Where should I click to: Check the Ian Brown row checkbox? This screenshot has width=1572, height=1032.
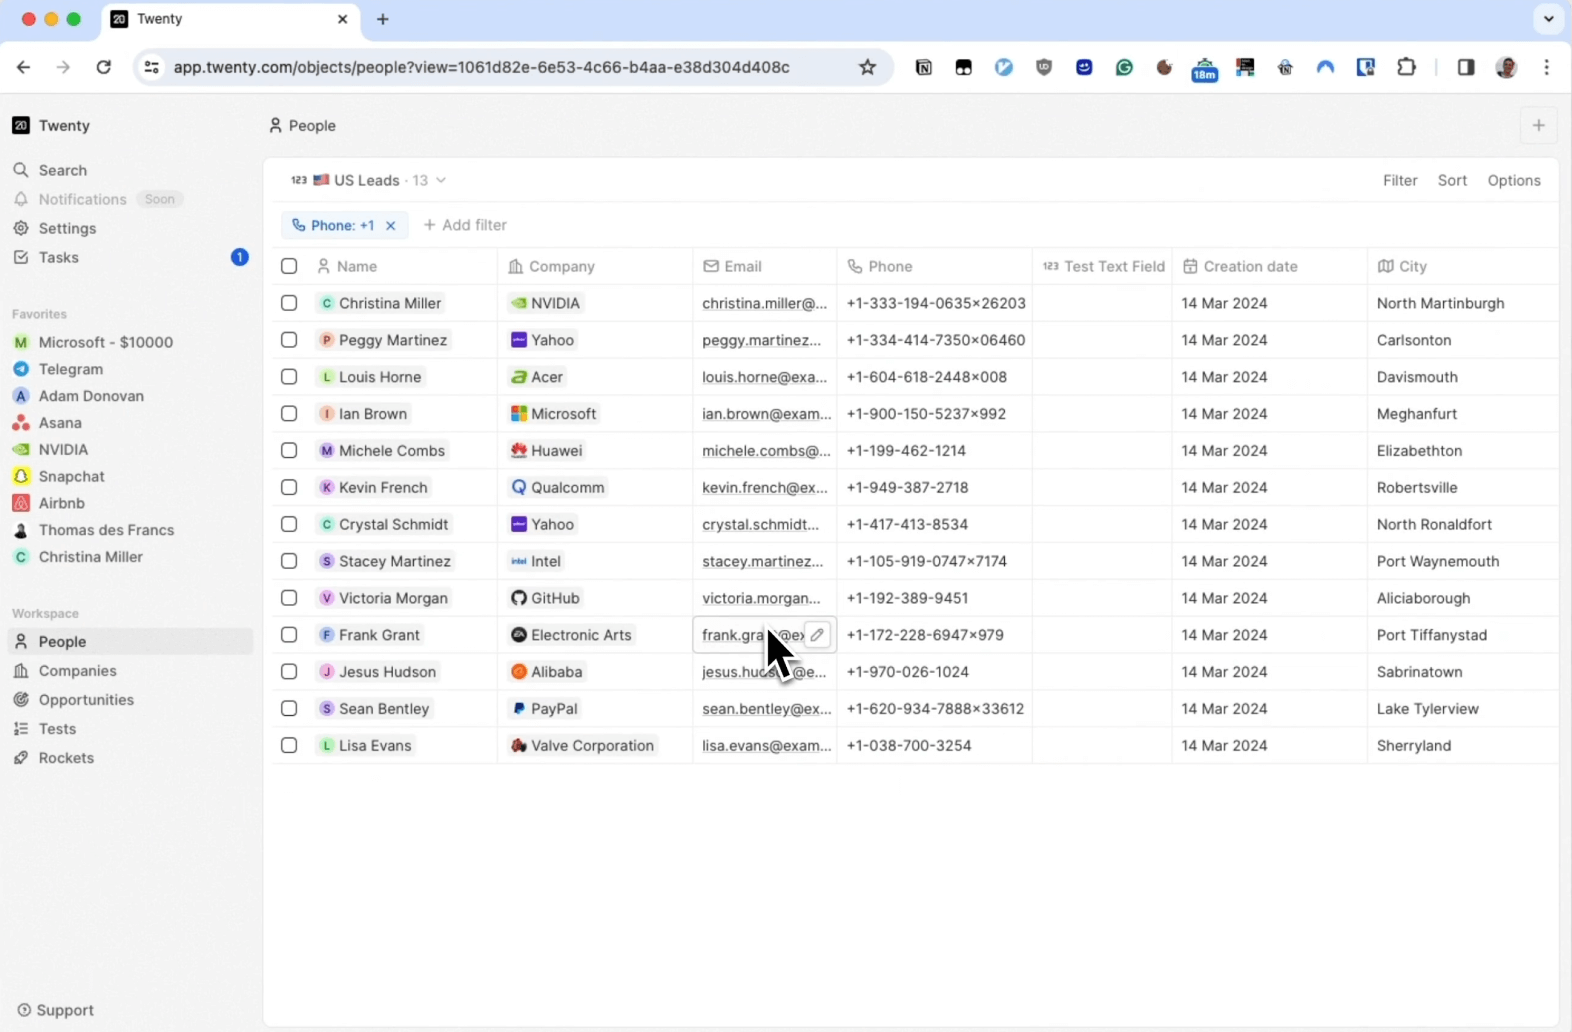(x=289, y=414)
